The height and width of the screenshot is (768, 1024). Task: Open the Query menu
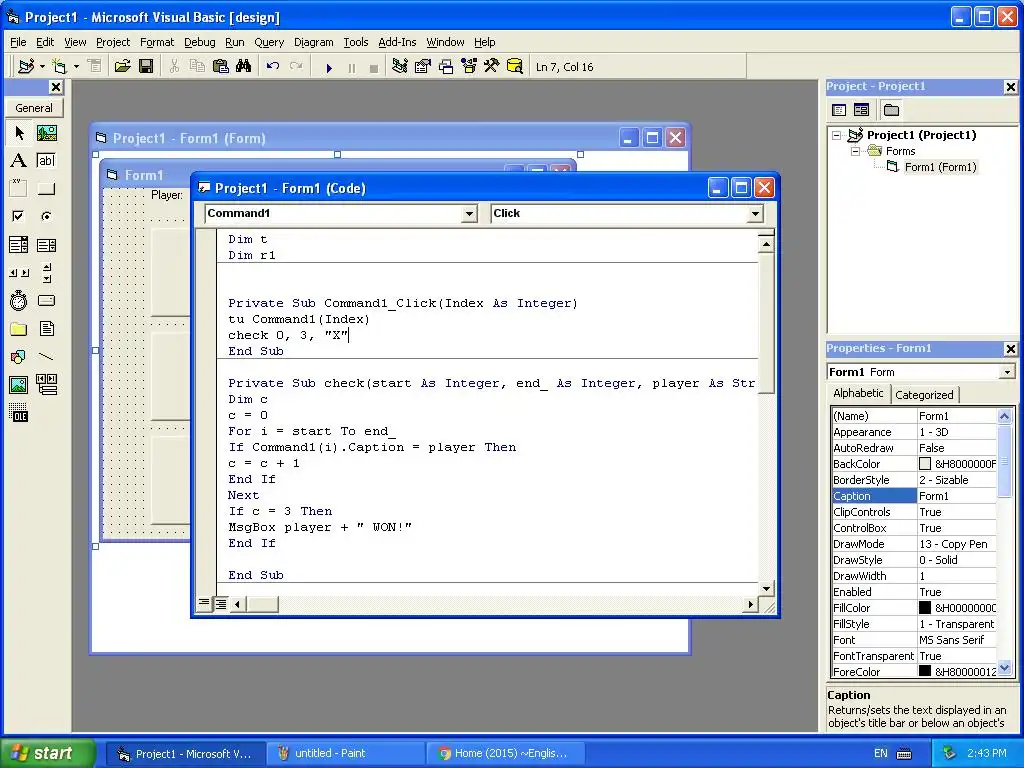(269, 42)
